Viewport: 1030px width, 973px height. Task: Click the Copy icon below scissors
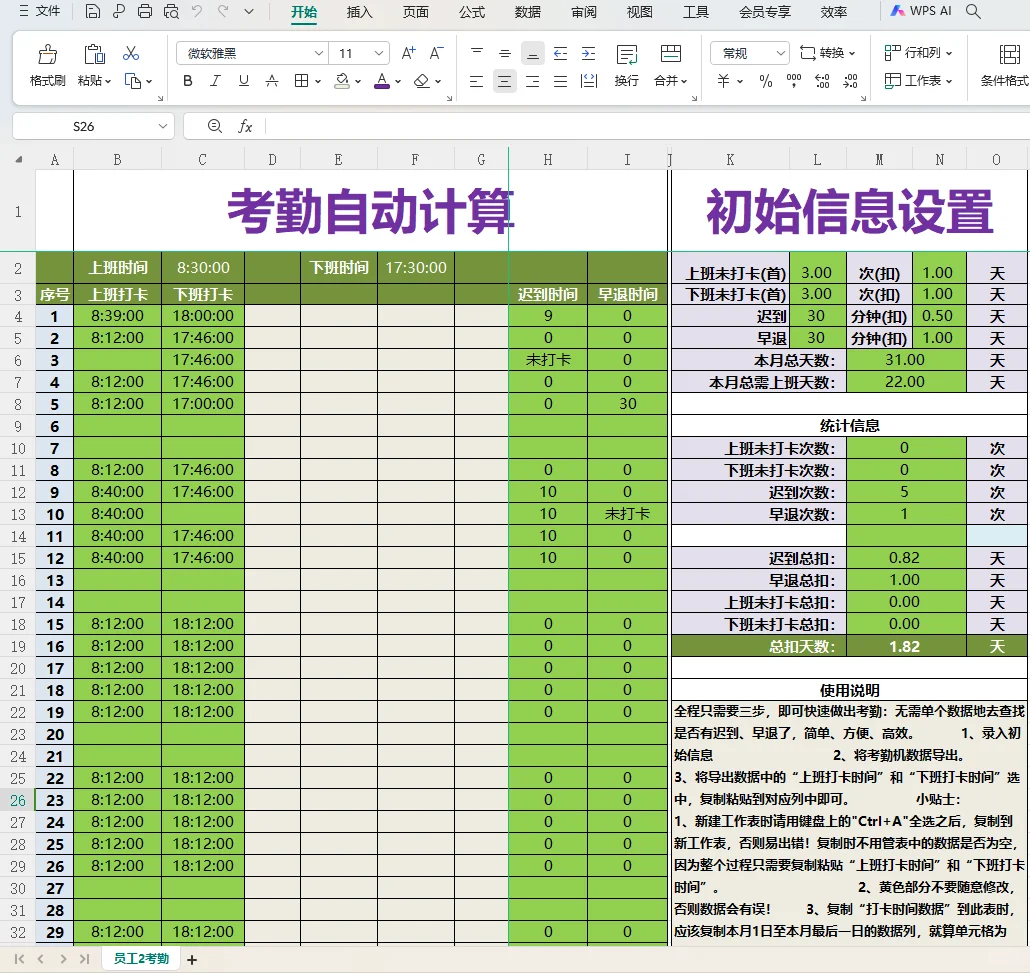coord(133,81)
